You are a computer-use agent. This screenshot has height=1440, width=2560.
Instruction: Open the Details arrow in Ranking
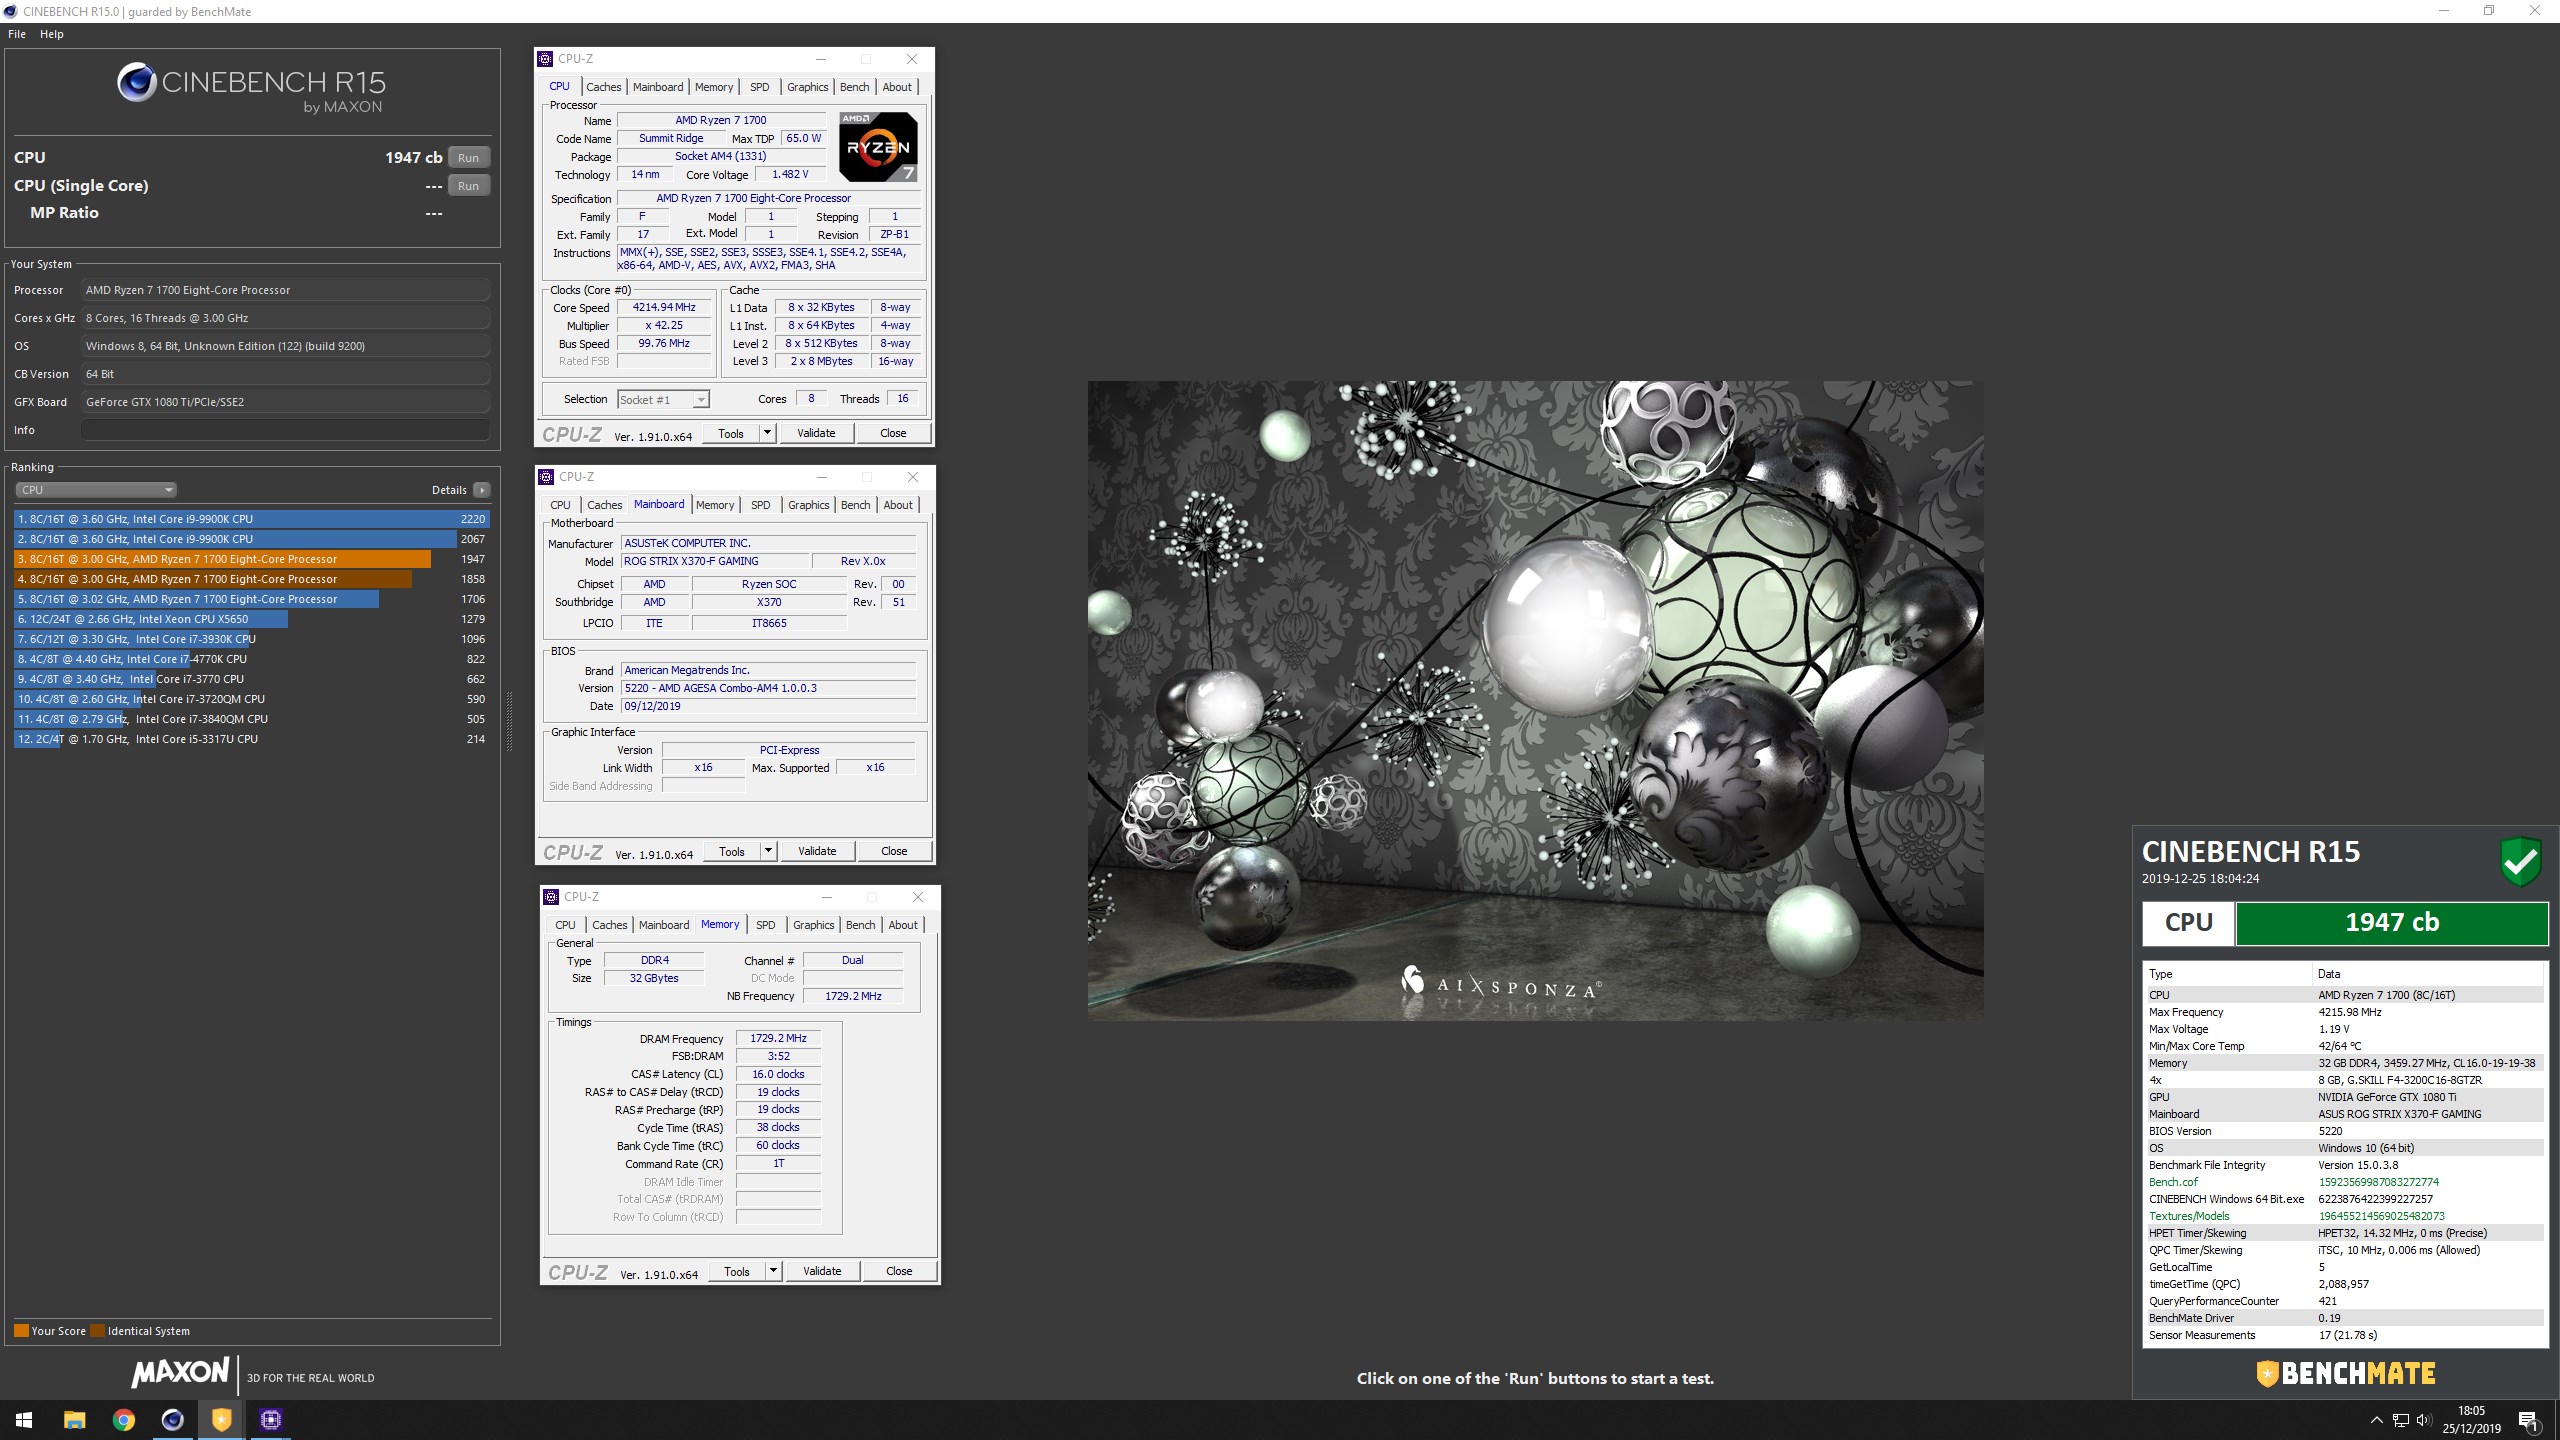[x=482, y=490]
